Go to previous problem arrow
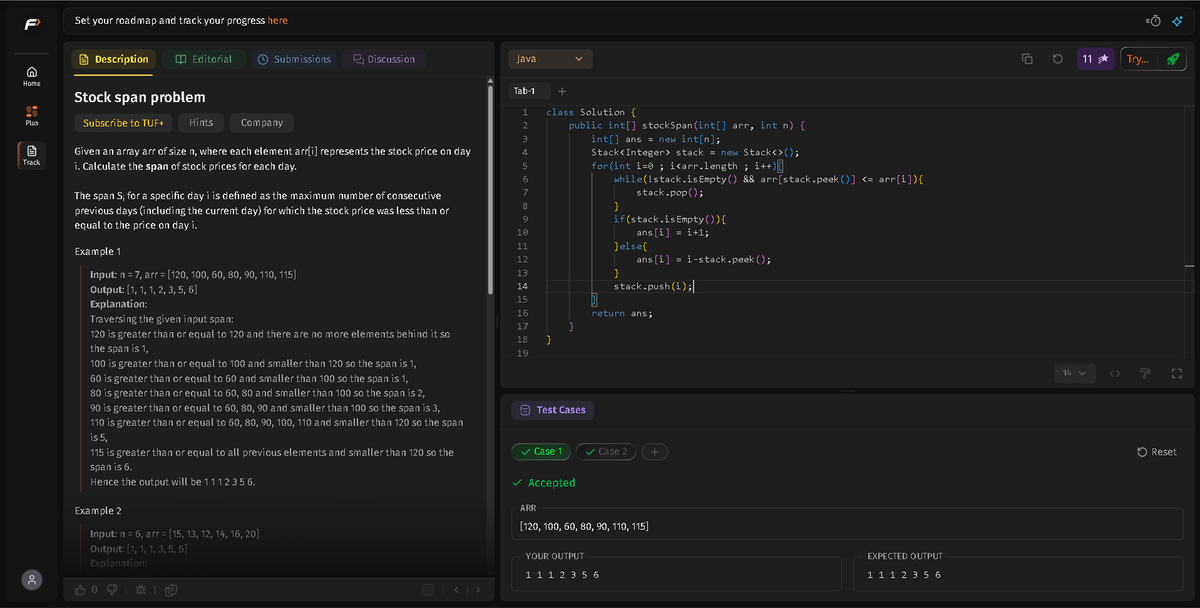1200x608 pixels. [x=457, y=590]
